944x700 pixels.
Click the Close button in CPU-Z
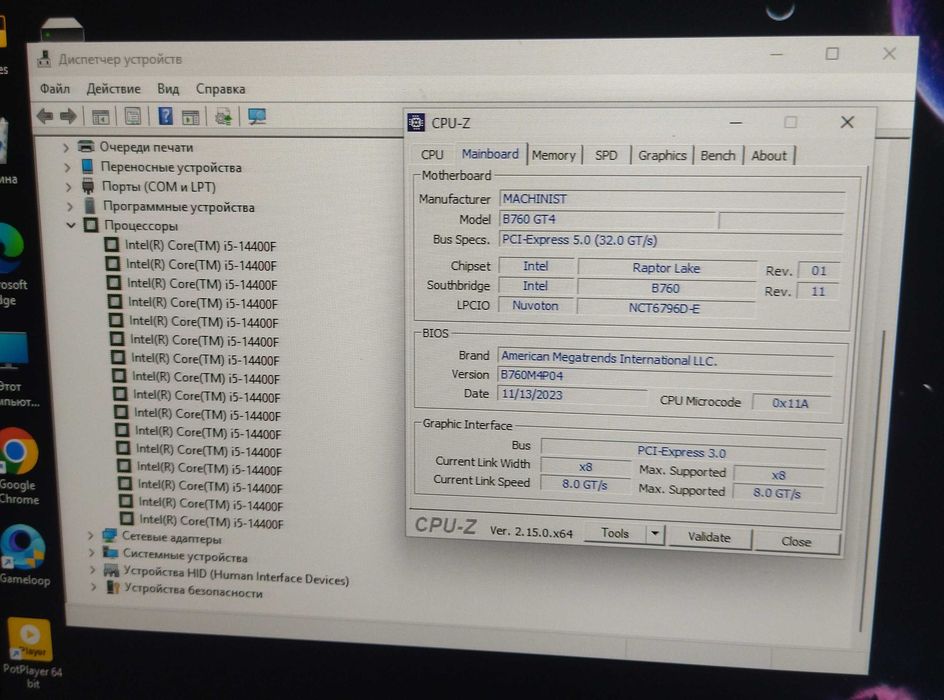(796, 541)
